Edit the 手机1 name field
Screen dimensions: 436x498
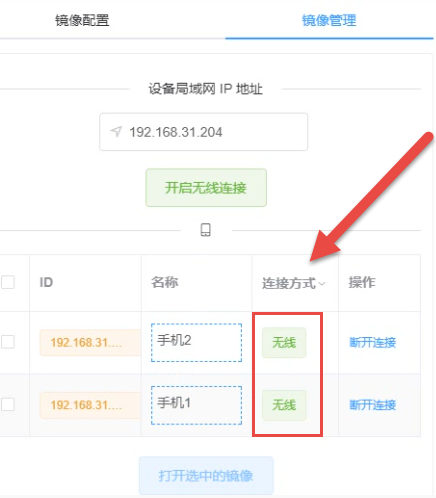click(196, 405)
